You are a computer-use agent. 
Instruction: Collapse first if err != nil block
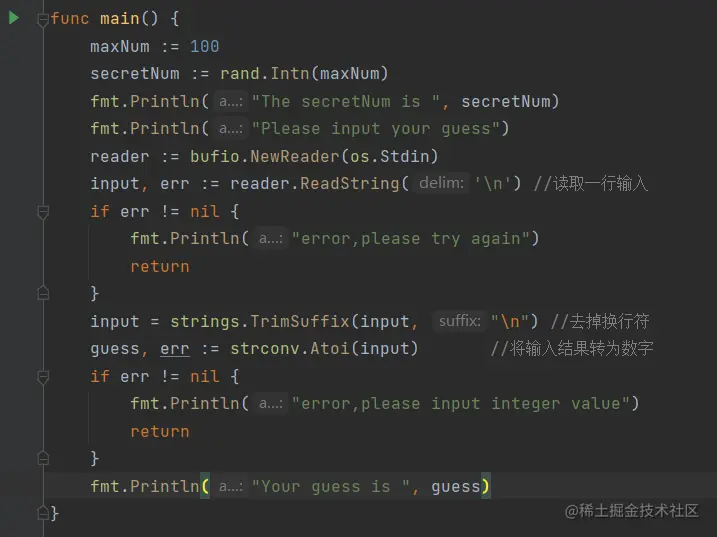tap(43, 212)
